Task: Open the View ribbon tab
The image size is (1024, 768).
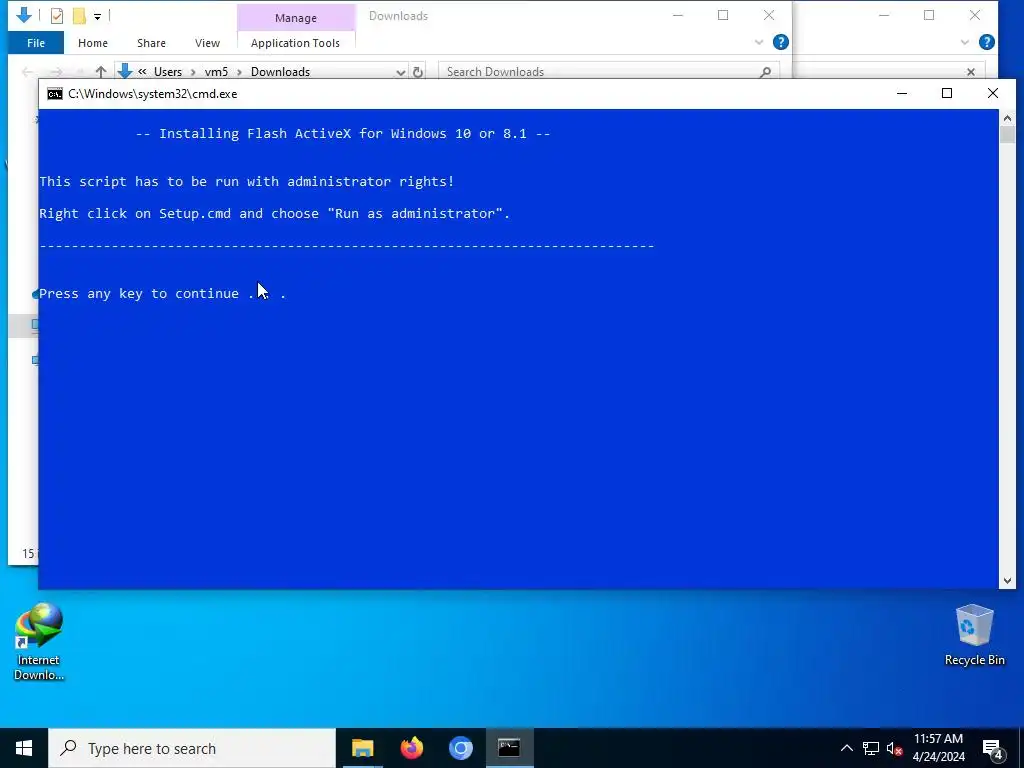Action: 207,43
